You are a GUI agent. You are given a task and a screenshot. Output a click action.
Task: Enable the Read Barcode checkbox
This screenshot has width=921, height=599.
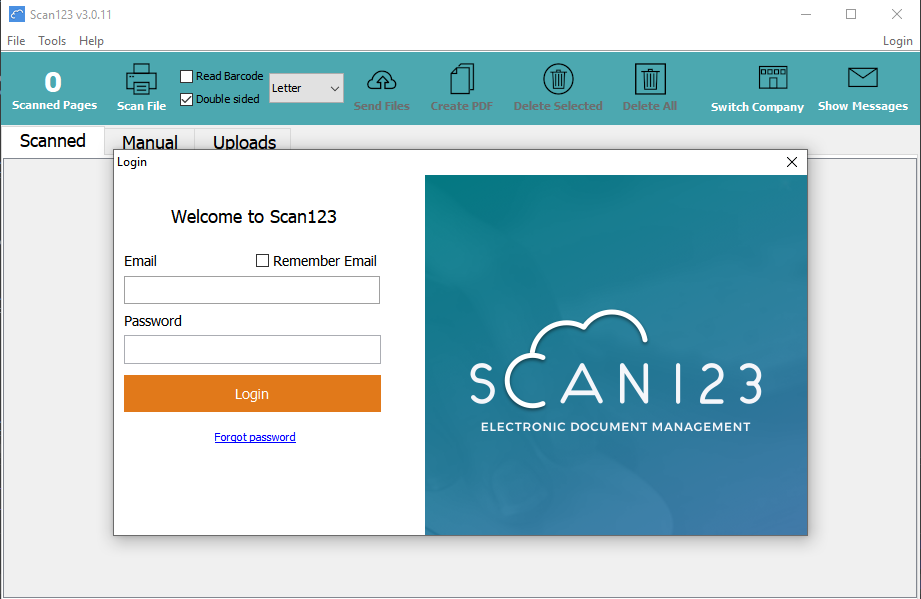(187, 76)
